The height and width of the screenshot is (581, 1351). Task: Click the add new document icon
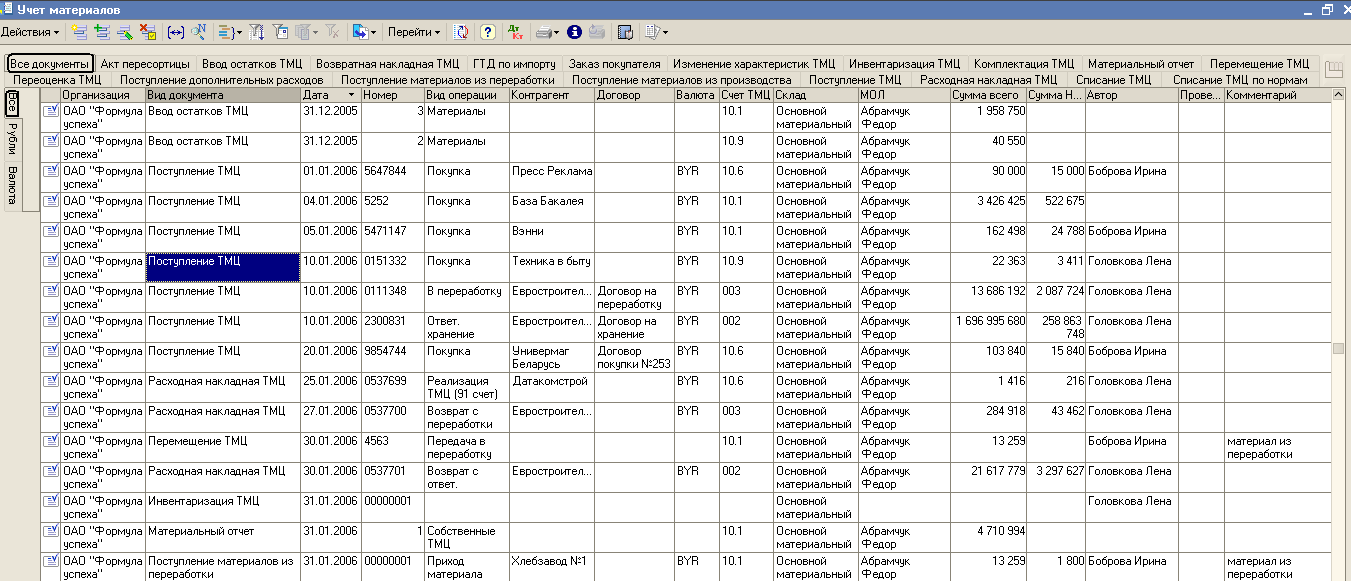[x=79, y=32]
